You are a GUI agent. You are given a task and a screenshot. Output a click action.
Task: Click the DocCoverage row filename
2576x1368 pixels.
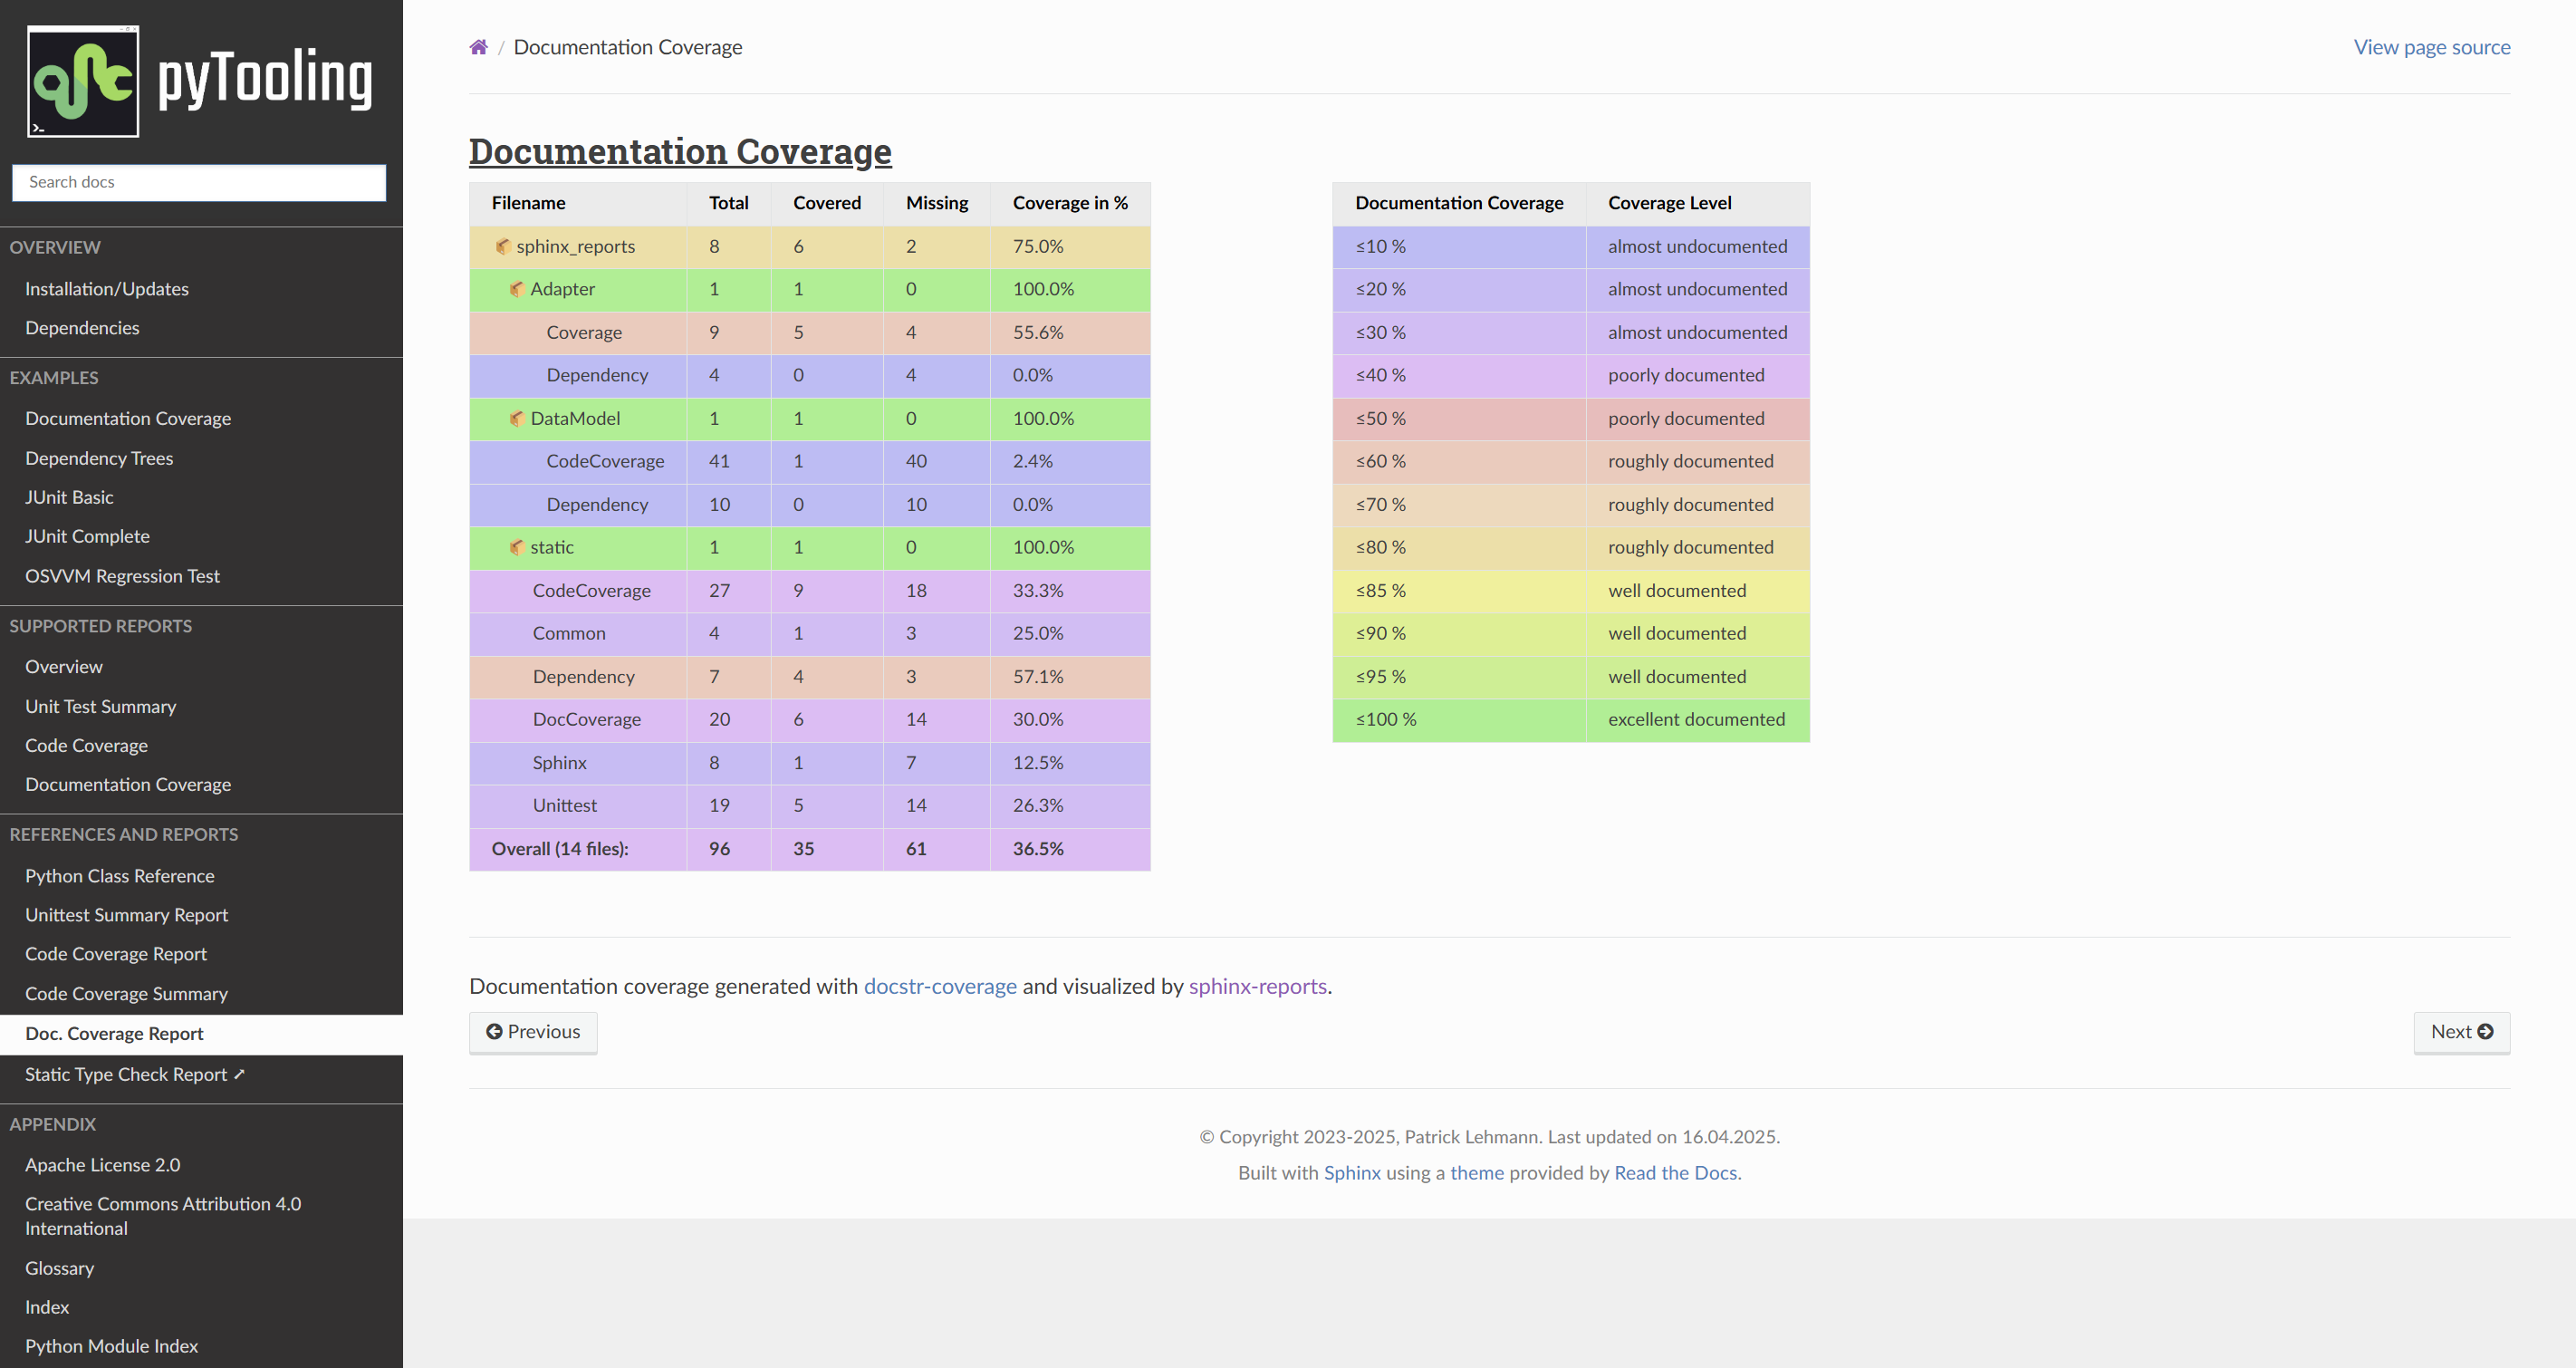tap(578, 719)
